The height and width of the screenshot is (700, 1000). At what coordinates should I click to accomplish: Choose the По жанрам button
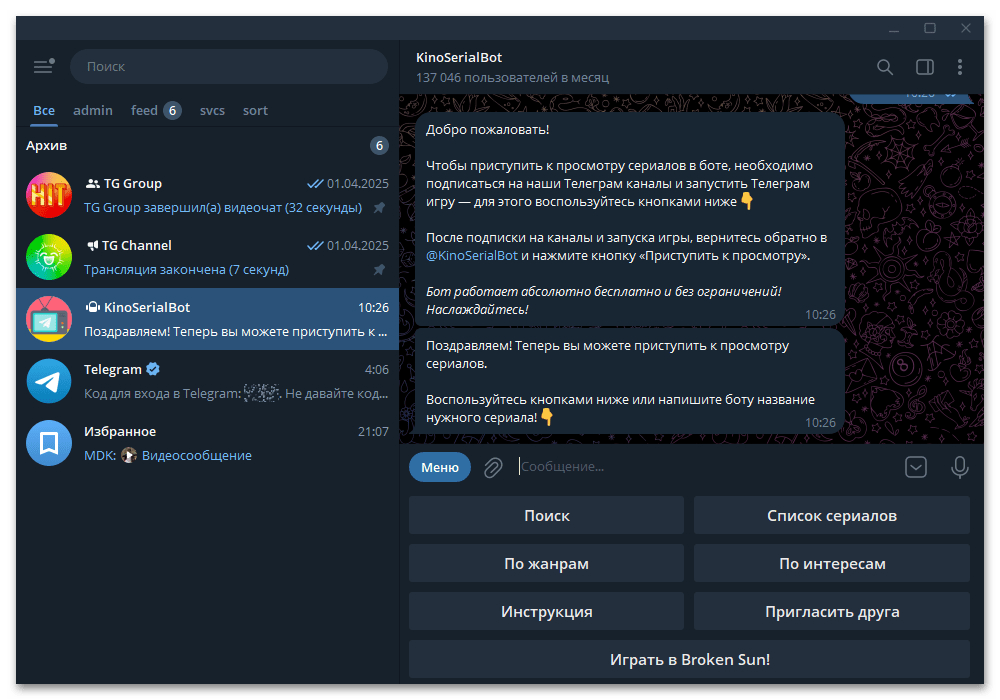[547, 564]
